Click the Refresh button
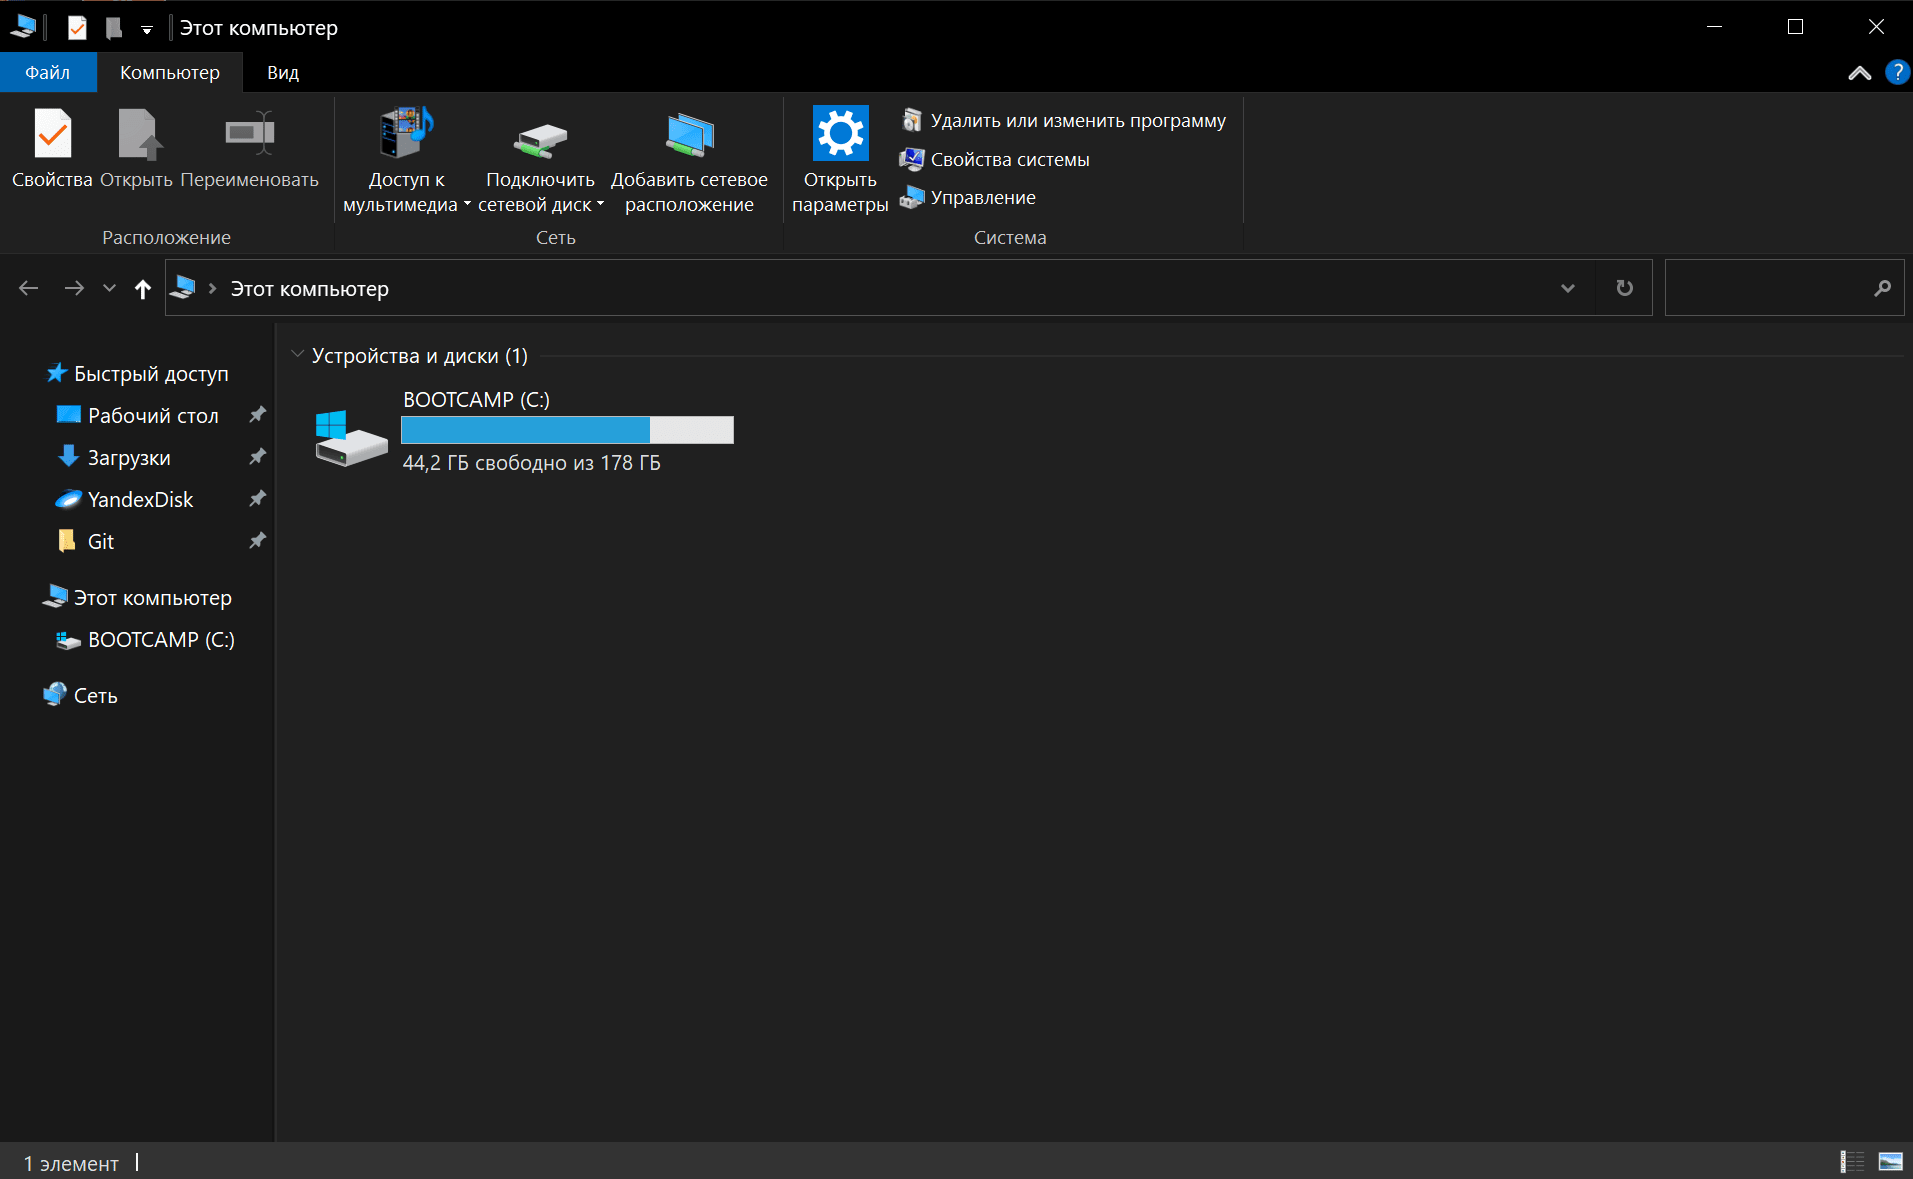1913x1179 pixels. [1624, 288]
